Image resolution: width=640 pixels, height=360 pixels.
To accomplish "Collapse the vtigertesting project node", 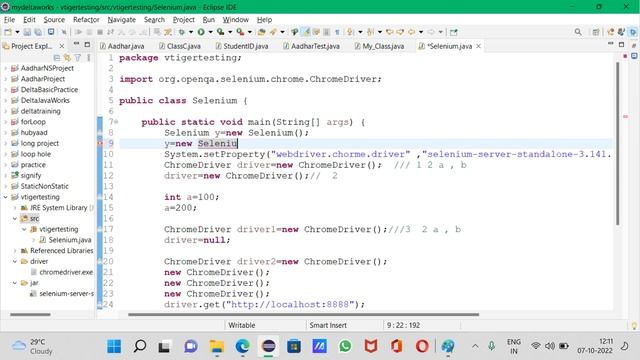I will coord(5,197).
